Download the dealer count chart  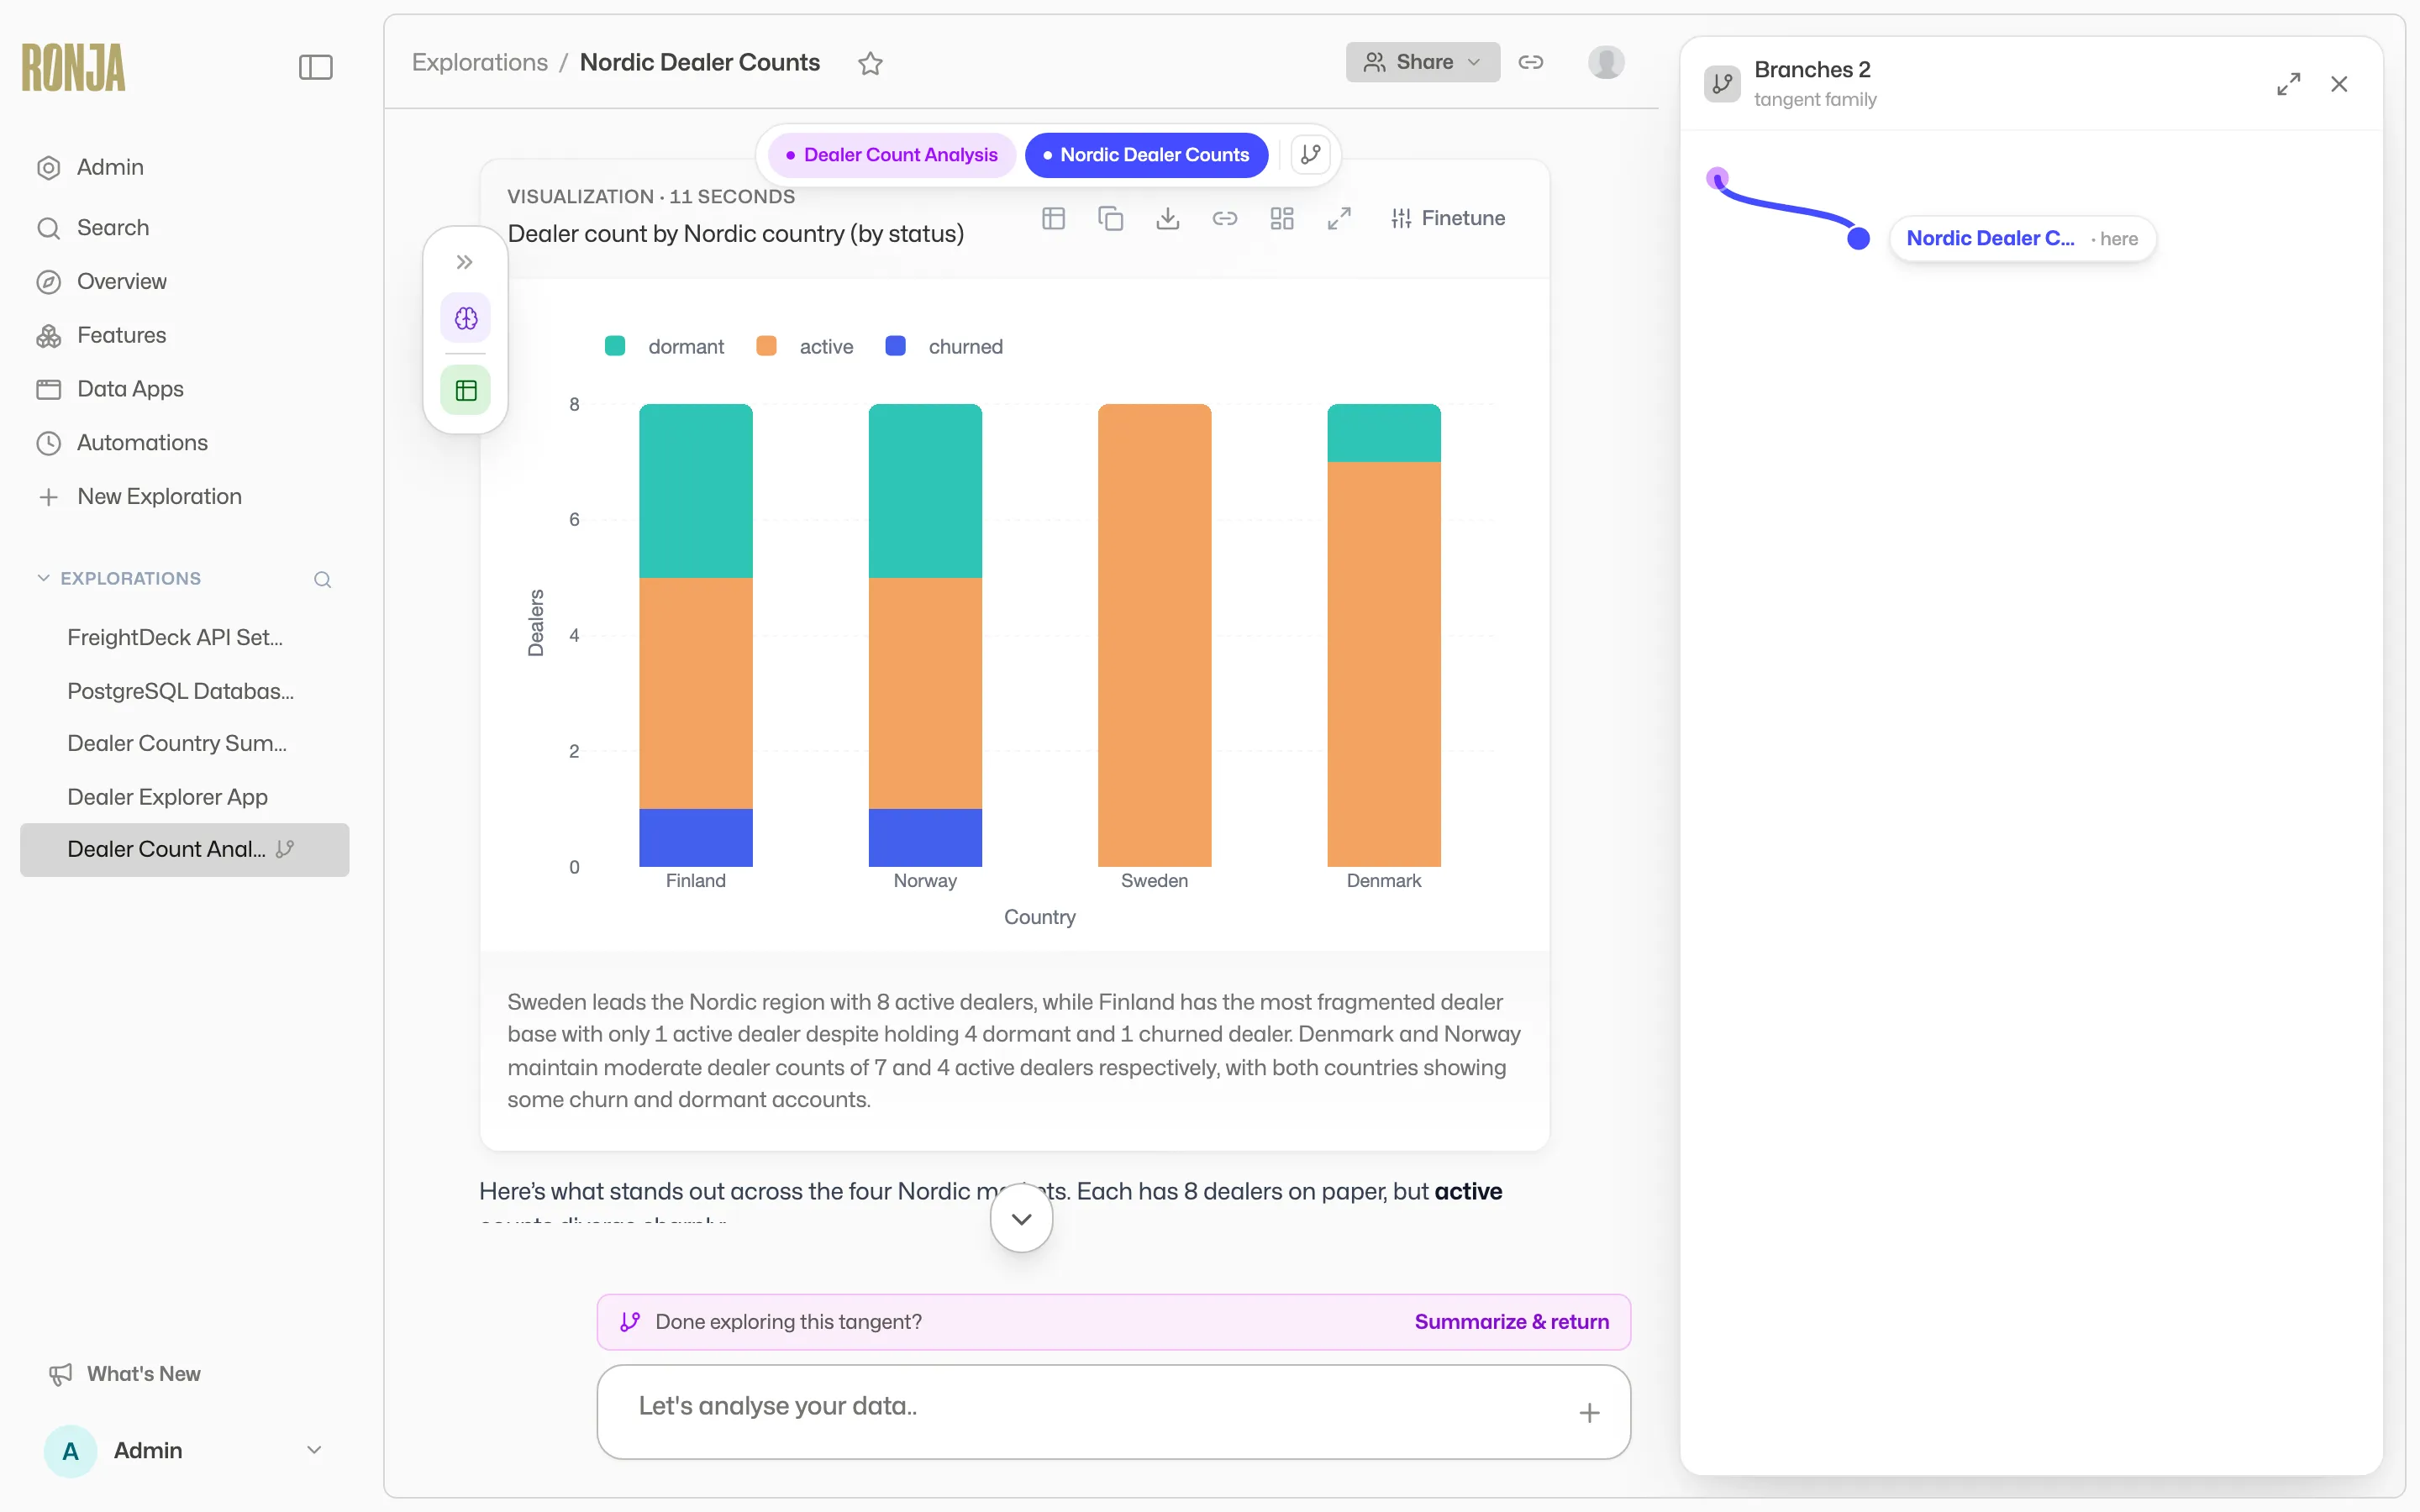coord(1167,218)
